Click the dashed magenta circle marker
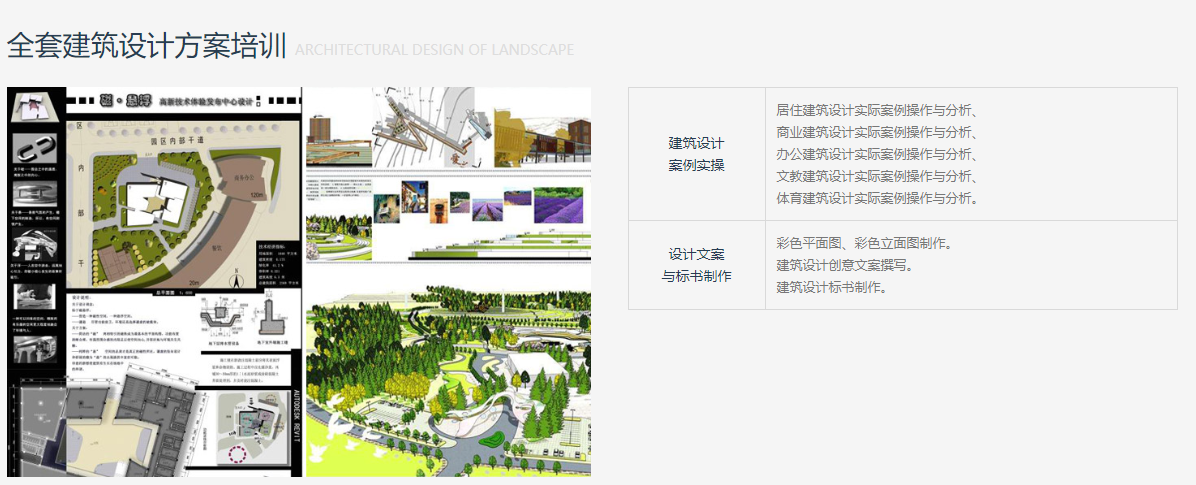1196x485 pixels. [x=238, y=456]
